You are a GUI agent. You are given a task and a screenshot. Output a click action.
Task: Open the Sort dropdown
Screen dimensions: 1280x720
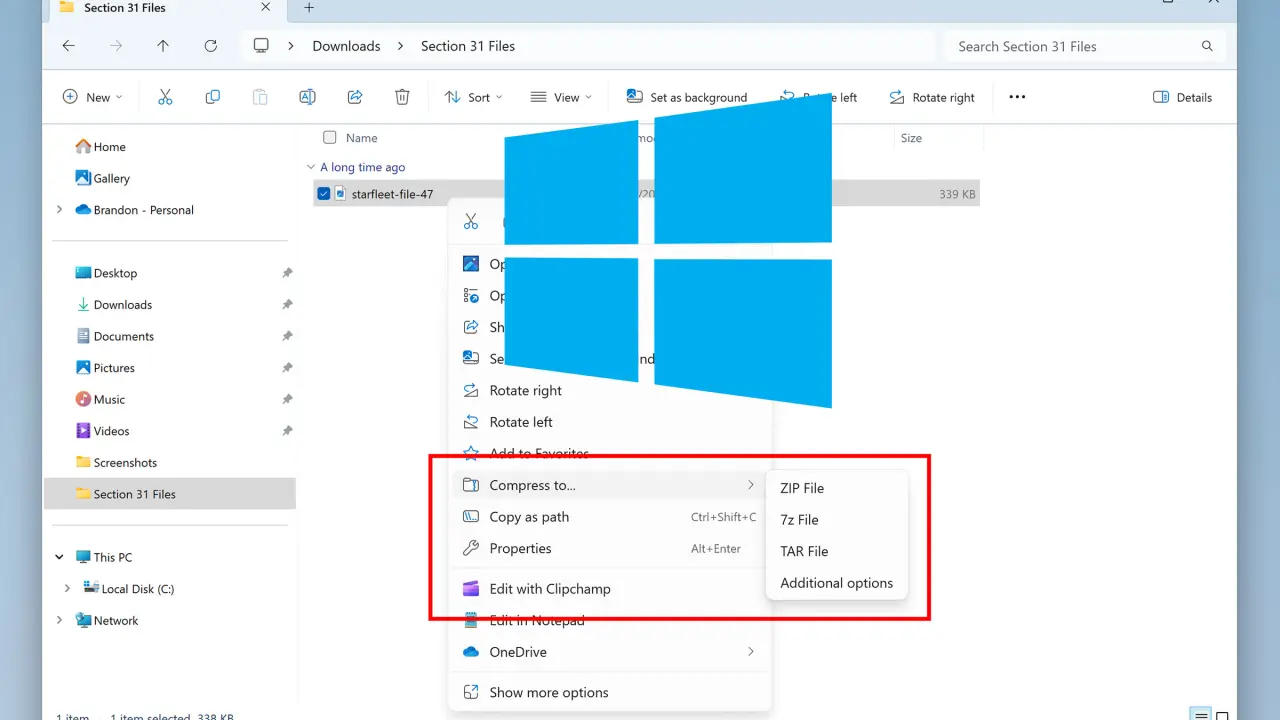tap(473, 97)
